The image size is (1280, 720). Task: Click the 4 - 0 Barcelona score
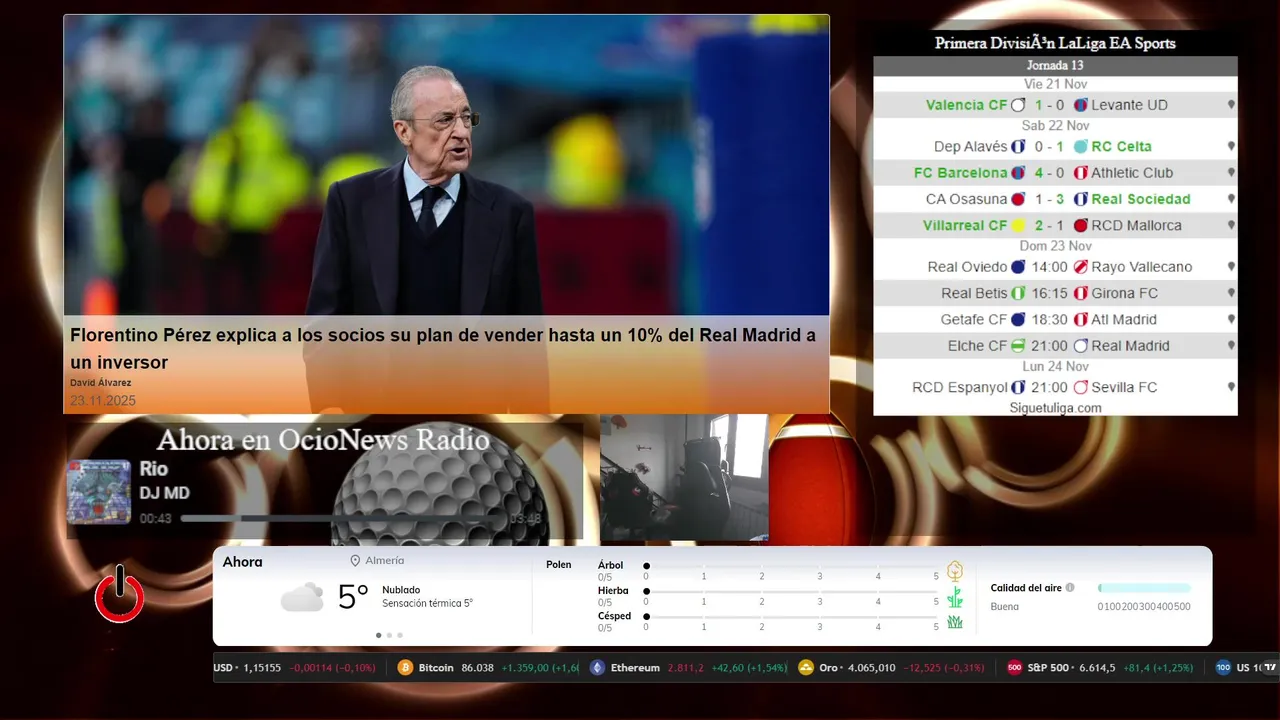pyautogui.click(x=1049, y=173)
